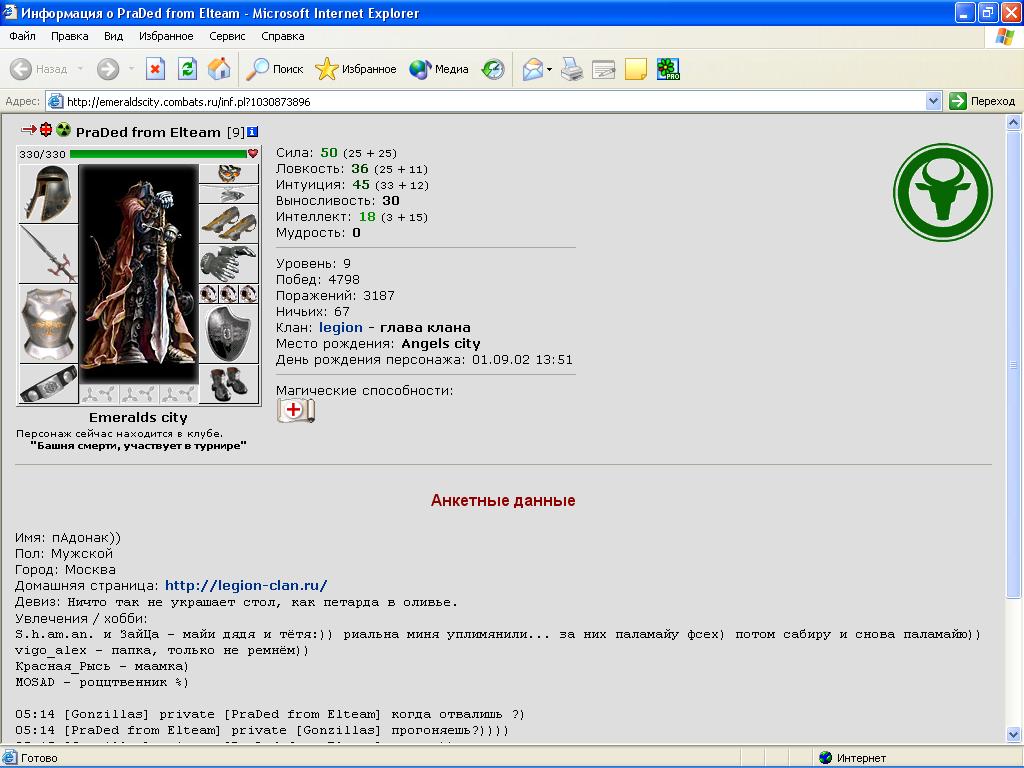The image size is (1024, 768).
Task: Click the character portrait image
Action: click(x=138, y=274)
